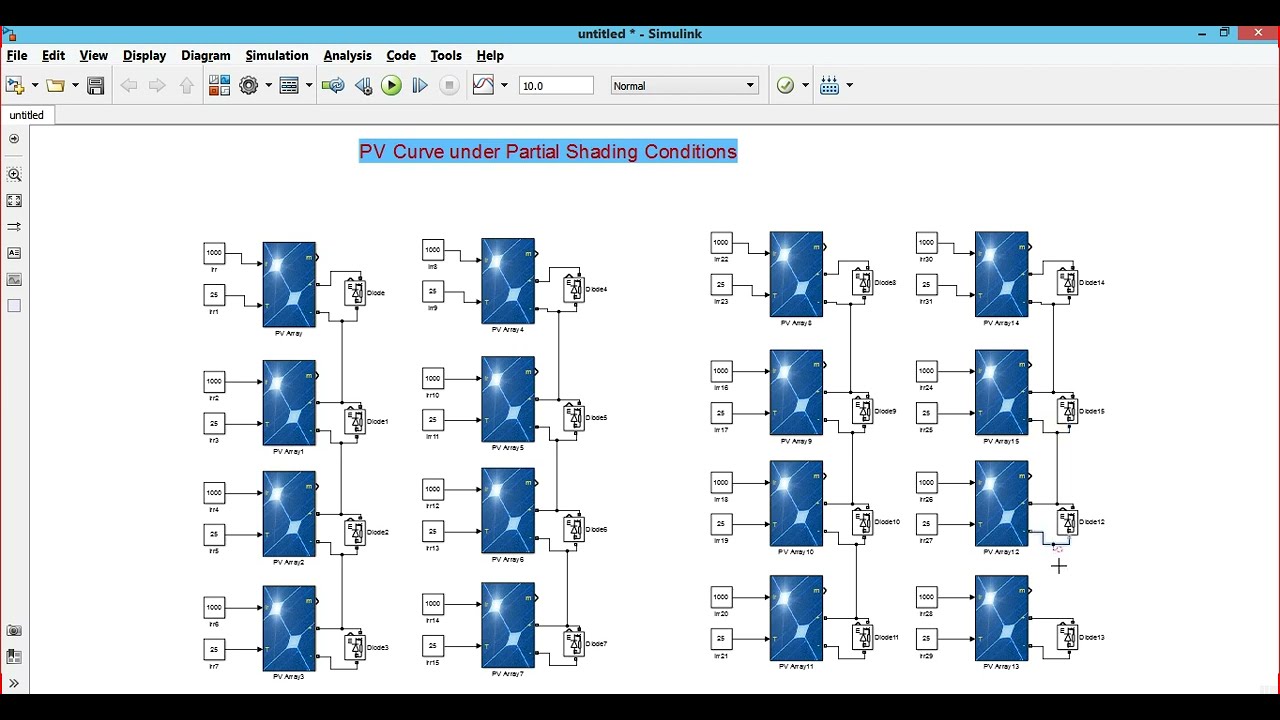Expand the palette with the double chevron
1280x720 pixels.
pyautogui.click(x=14, y=684)
